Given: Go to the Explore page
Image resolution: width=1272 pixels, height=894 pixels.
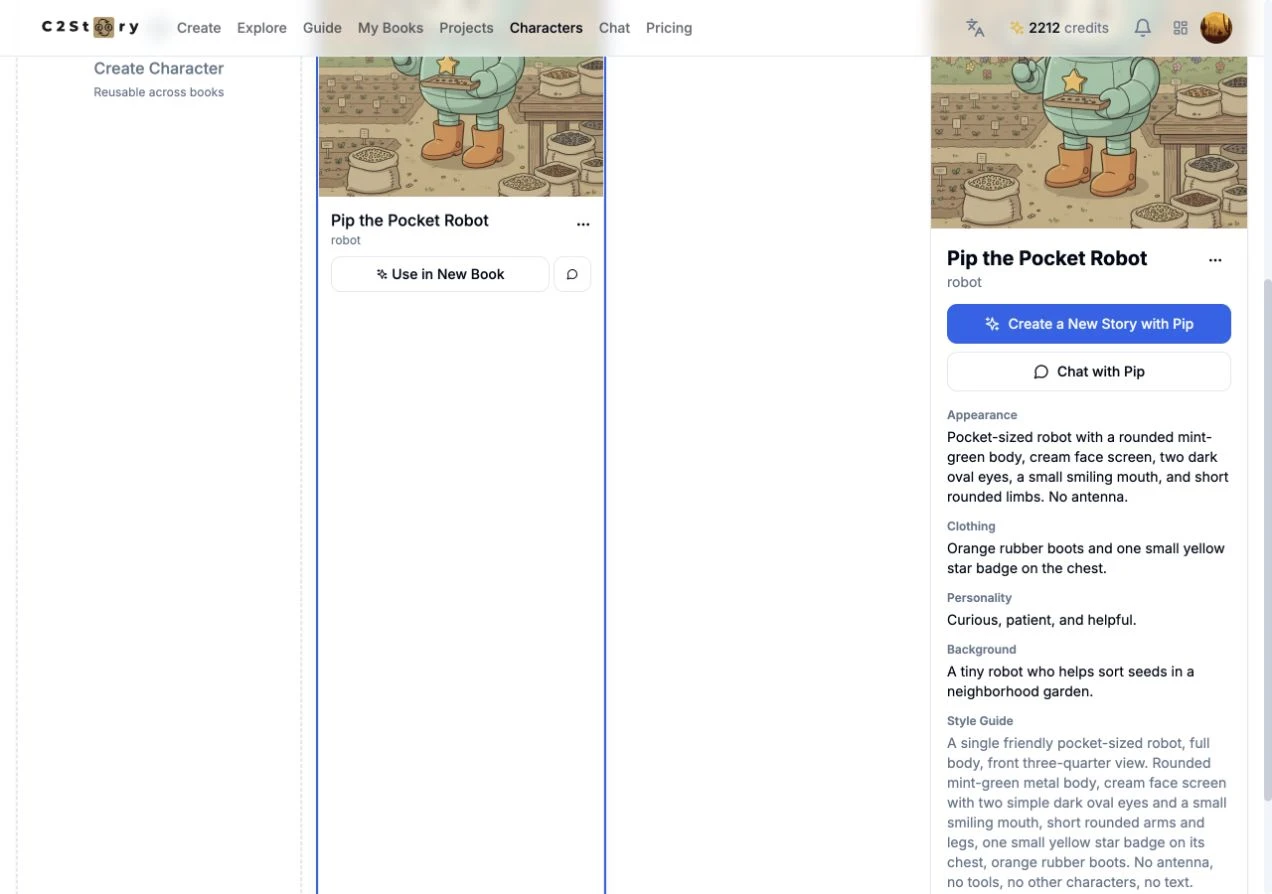Looking at the screenshot, I should pos(262,28).
